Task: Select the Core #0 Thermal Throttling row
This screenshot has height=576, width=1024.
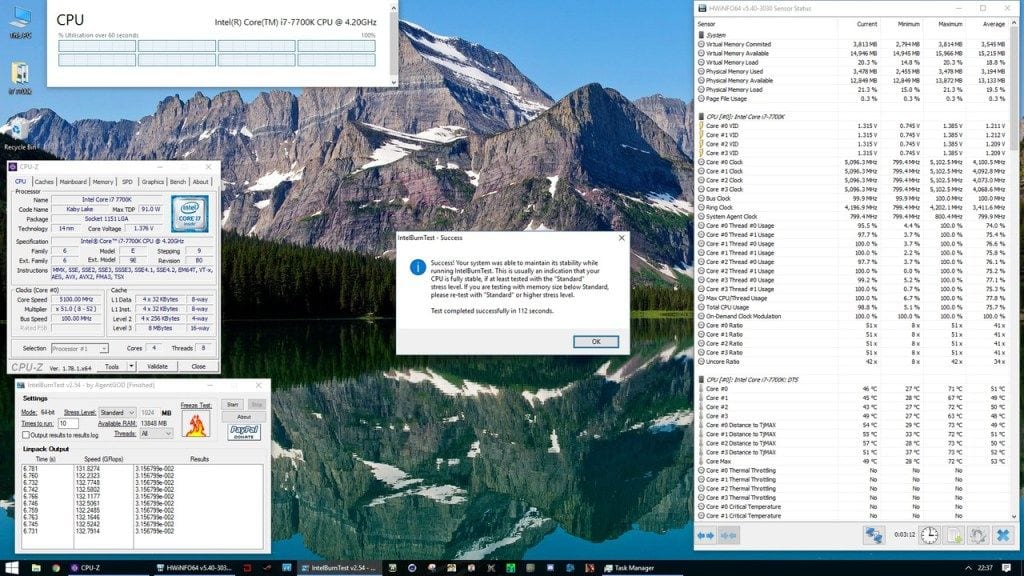Action: (x=852, y=470)
